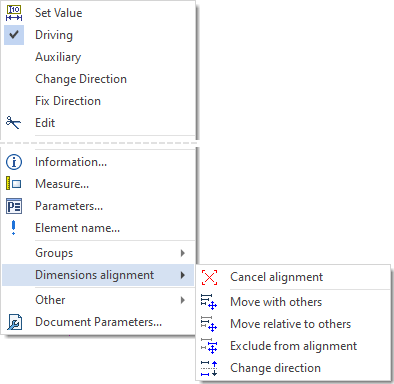Click the red Cancel alignment icon
The width and height of the screenshot is (394, 384).
click(209, 277)
